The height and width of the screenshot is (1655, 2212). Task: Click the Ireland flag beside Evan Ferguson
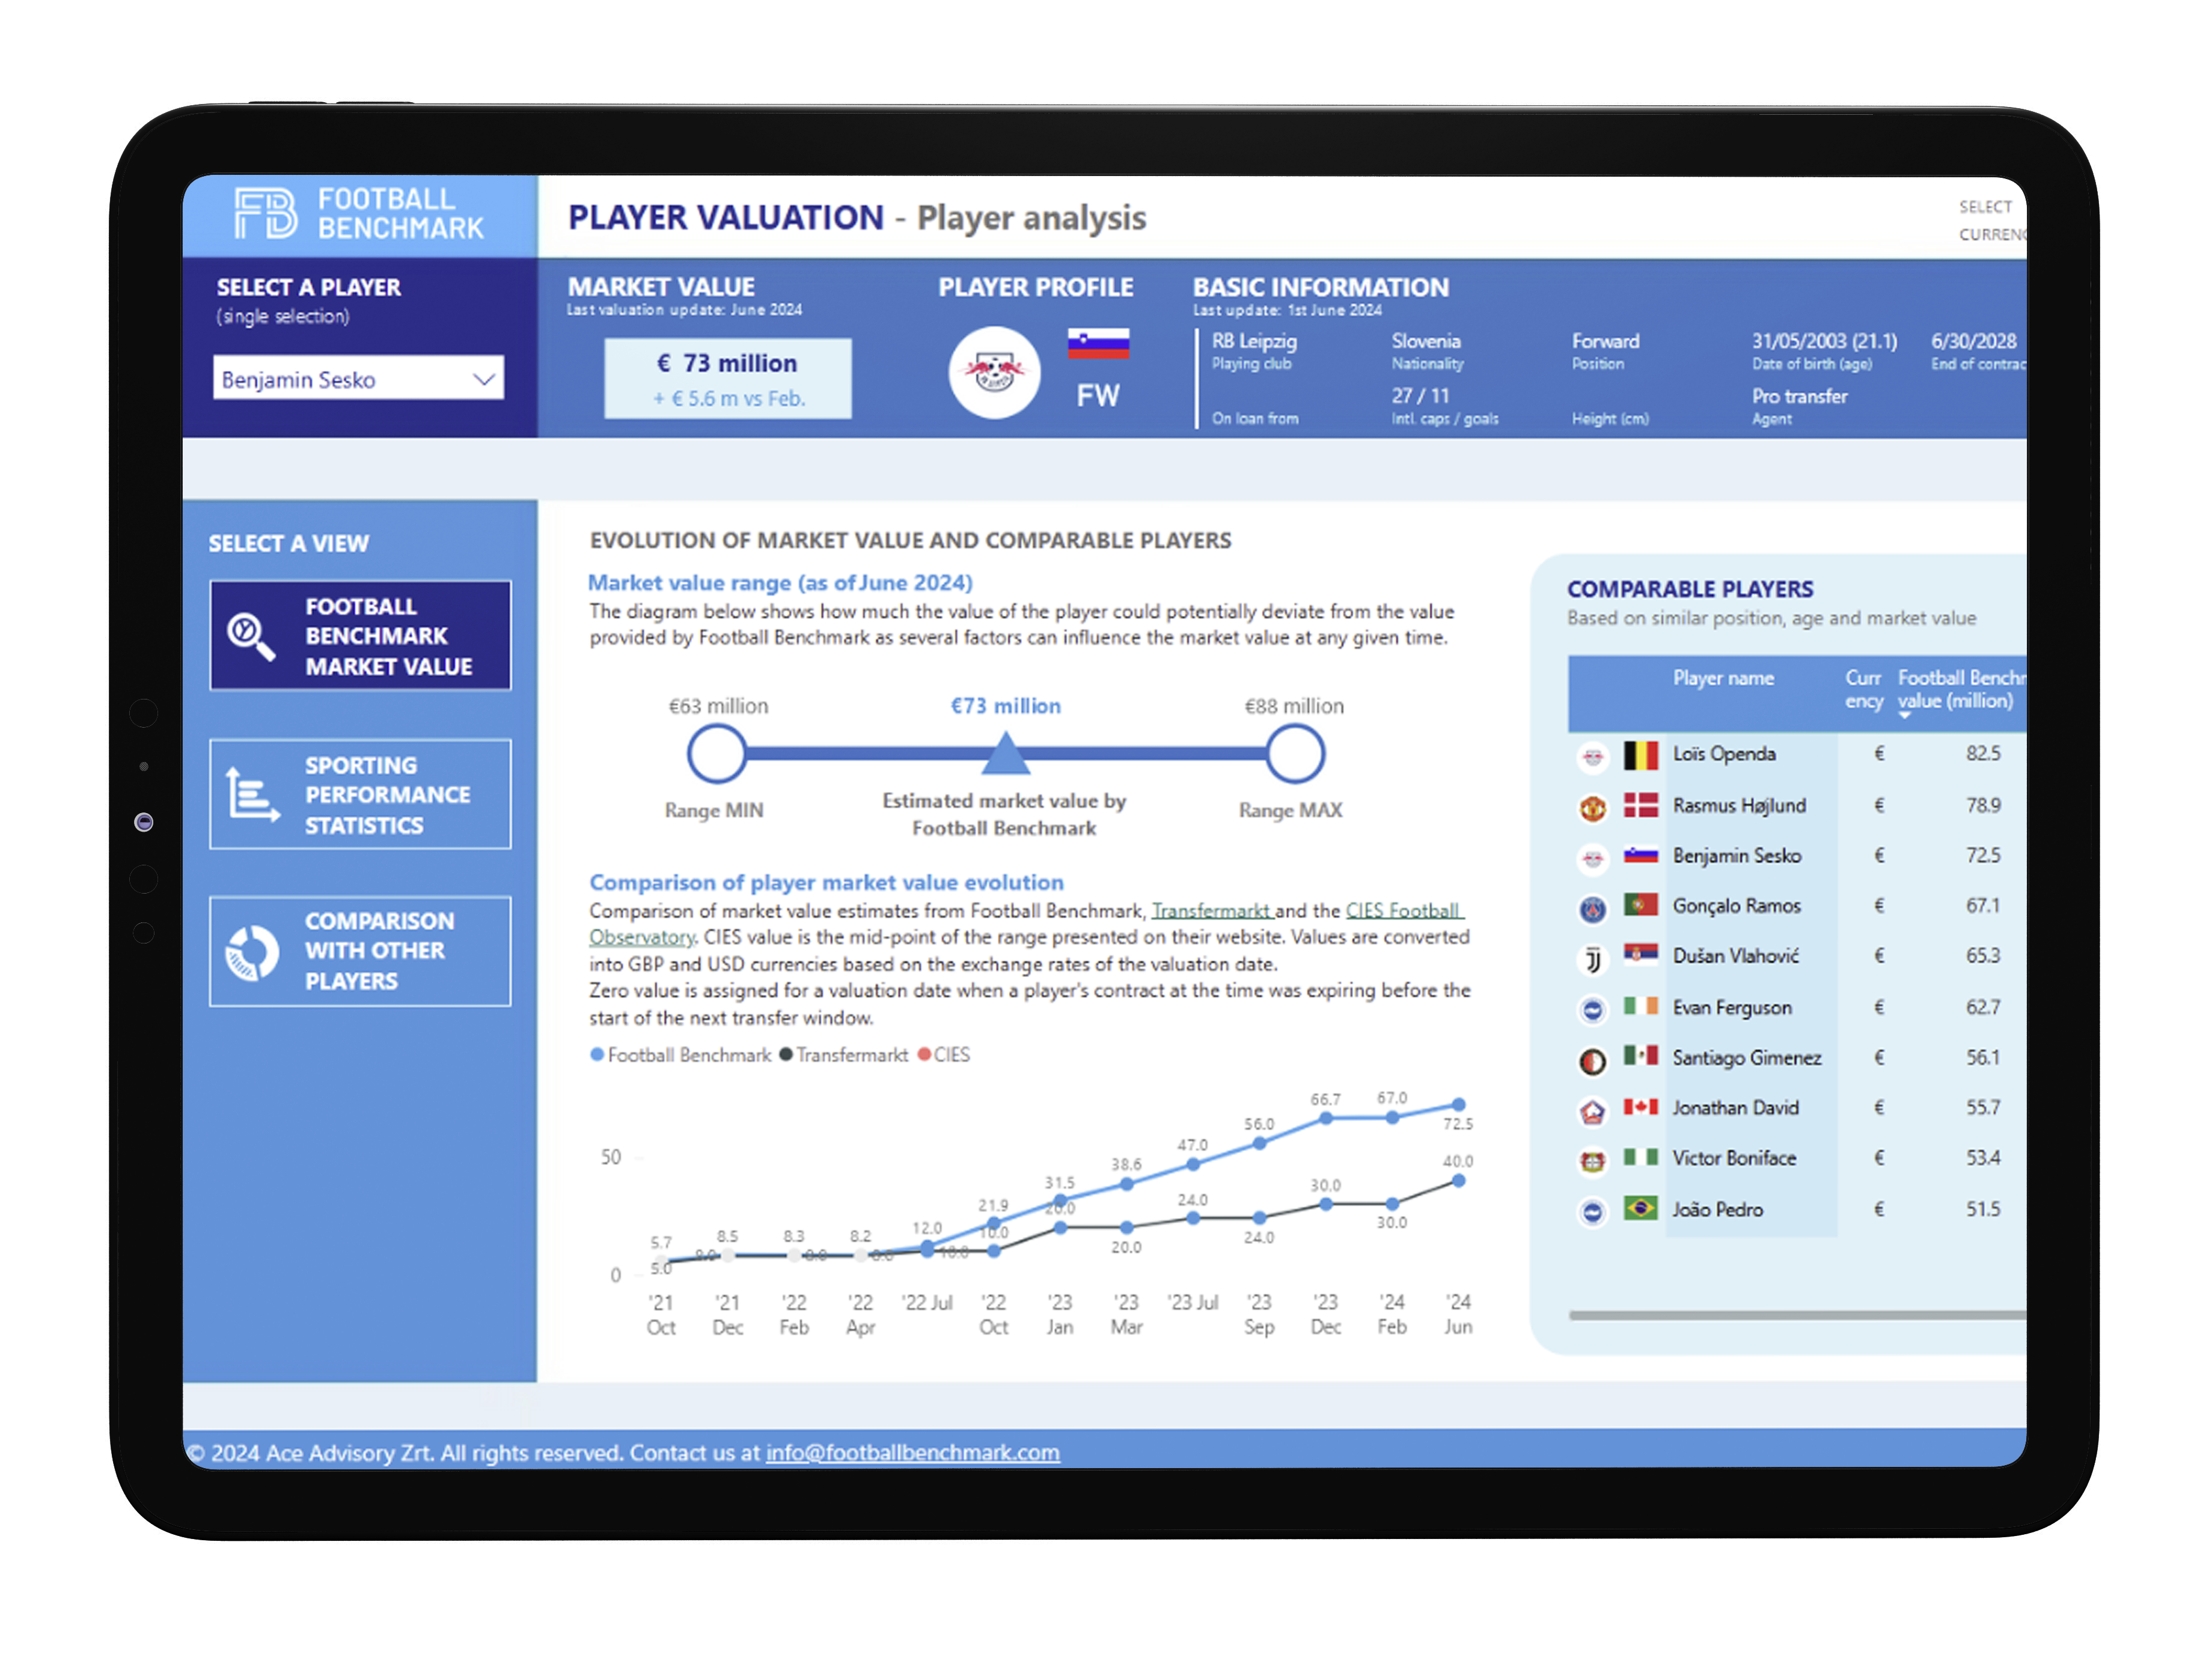1641,1006
